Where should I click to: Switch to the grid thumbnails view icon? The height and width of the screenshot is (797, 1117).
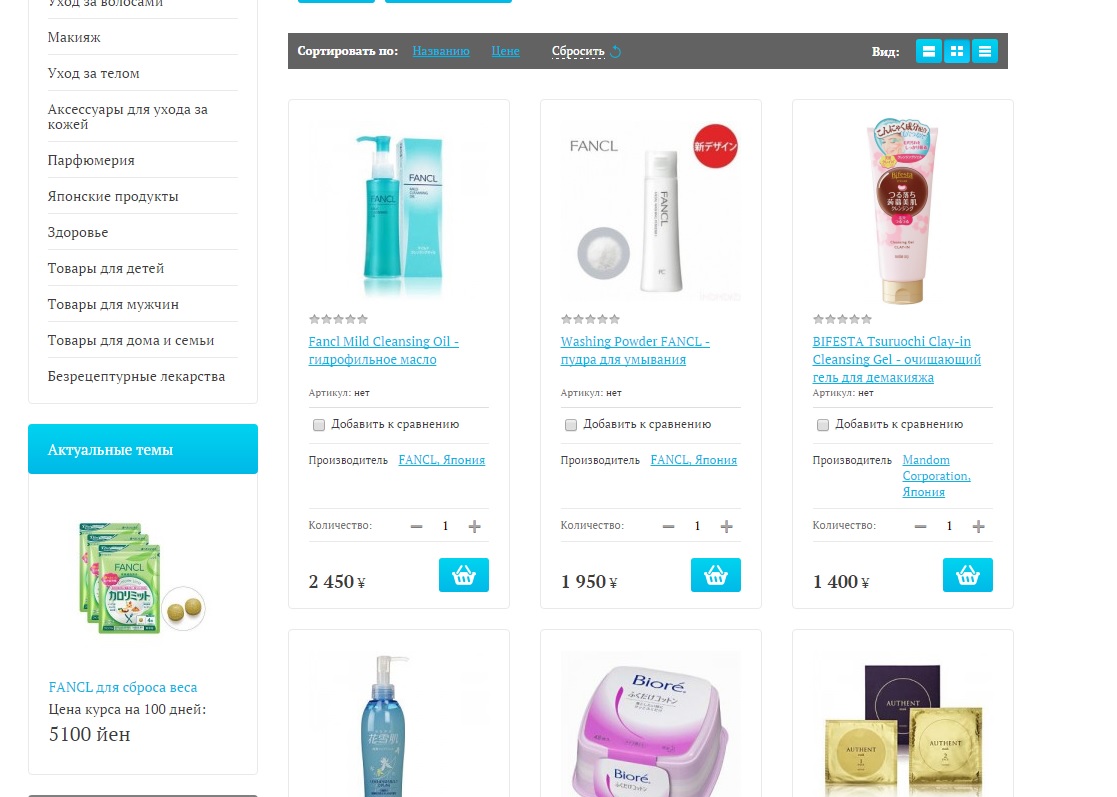(x=957, y=51)
